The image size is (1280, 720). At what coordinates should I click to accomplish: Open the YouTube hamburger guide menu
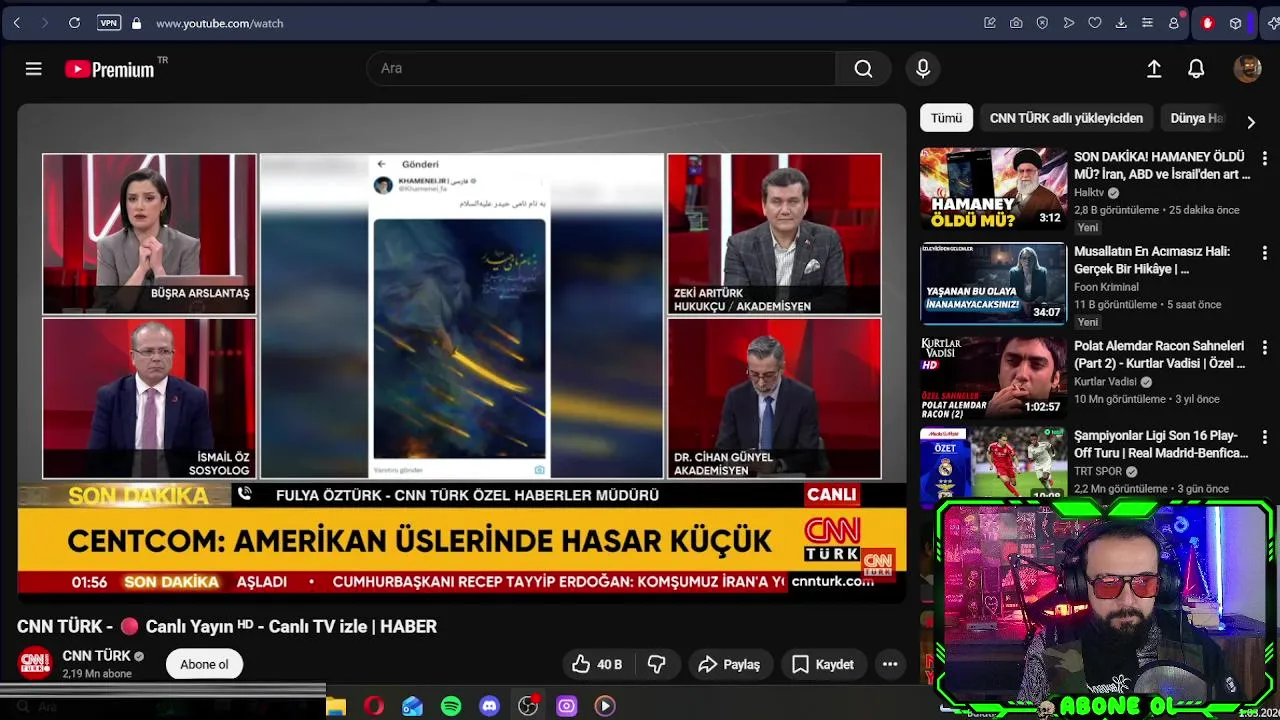34,69
